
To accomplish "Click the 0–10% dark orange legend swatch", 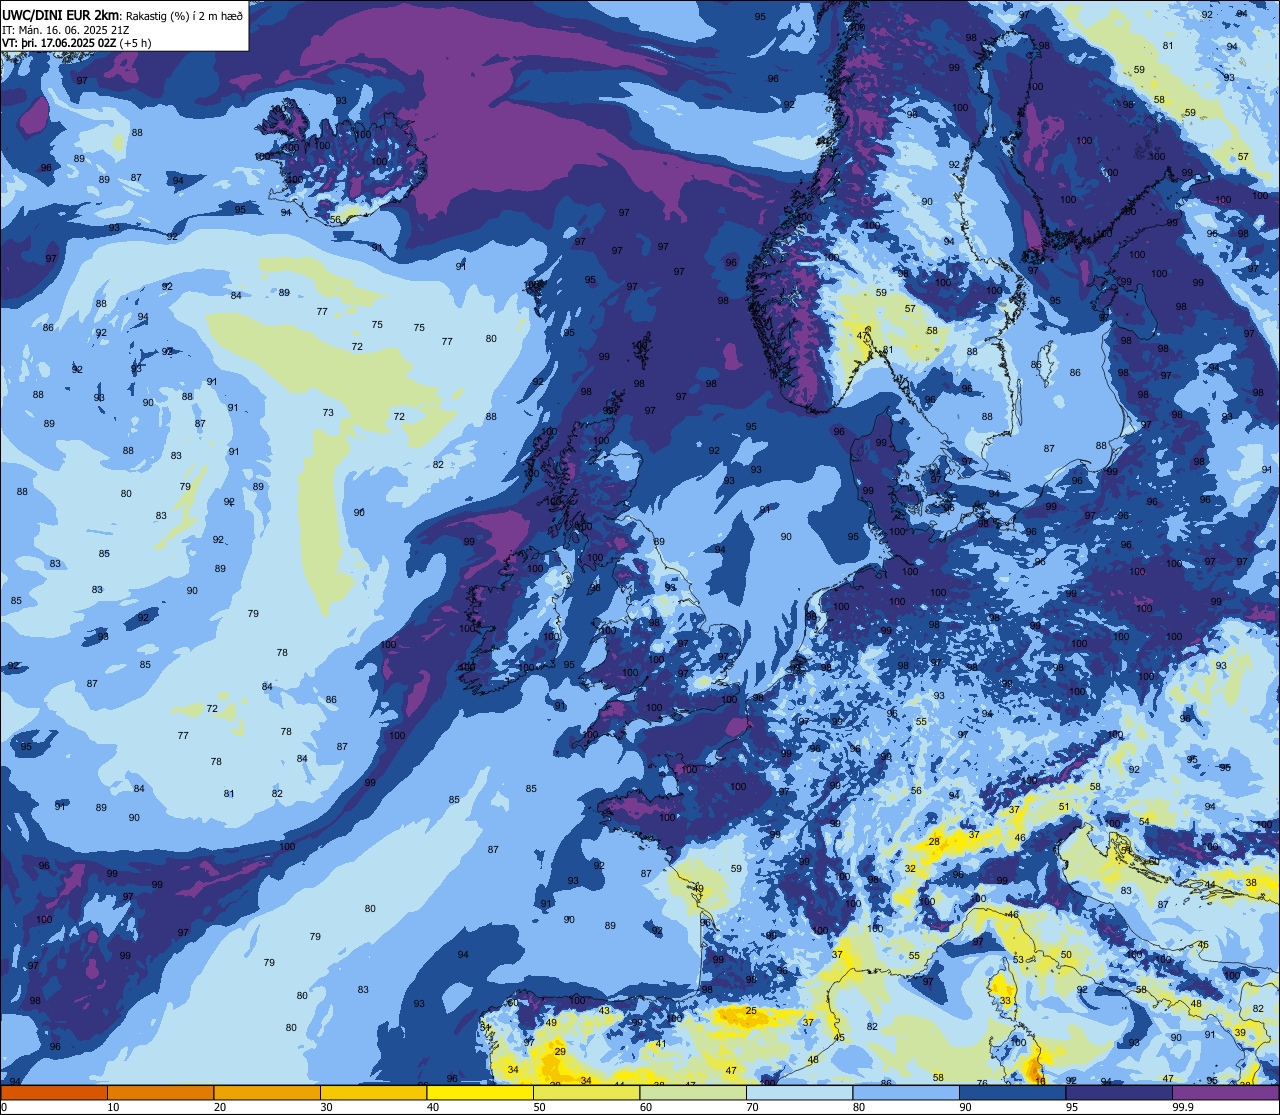I will [x=54, y=1092].
